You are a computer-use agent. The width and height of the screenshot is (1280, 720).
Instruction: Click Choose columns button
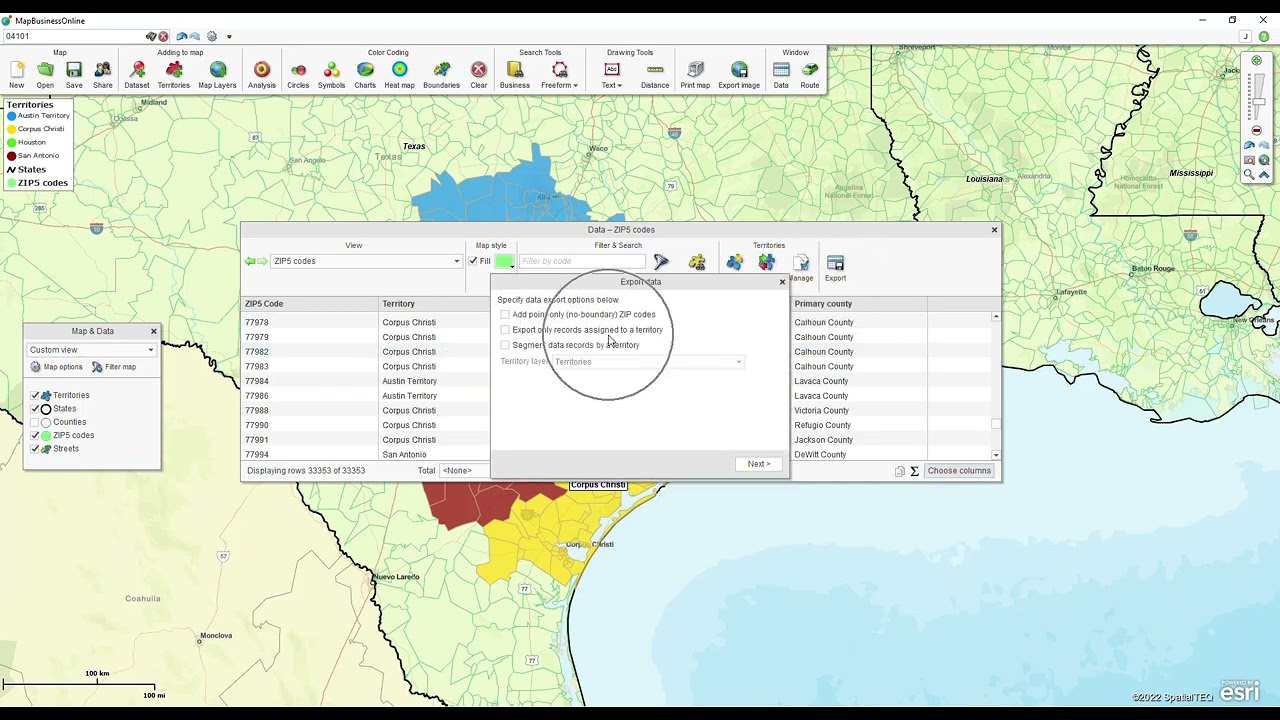(959, 471)
